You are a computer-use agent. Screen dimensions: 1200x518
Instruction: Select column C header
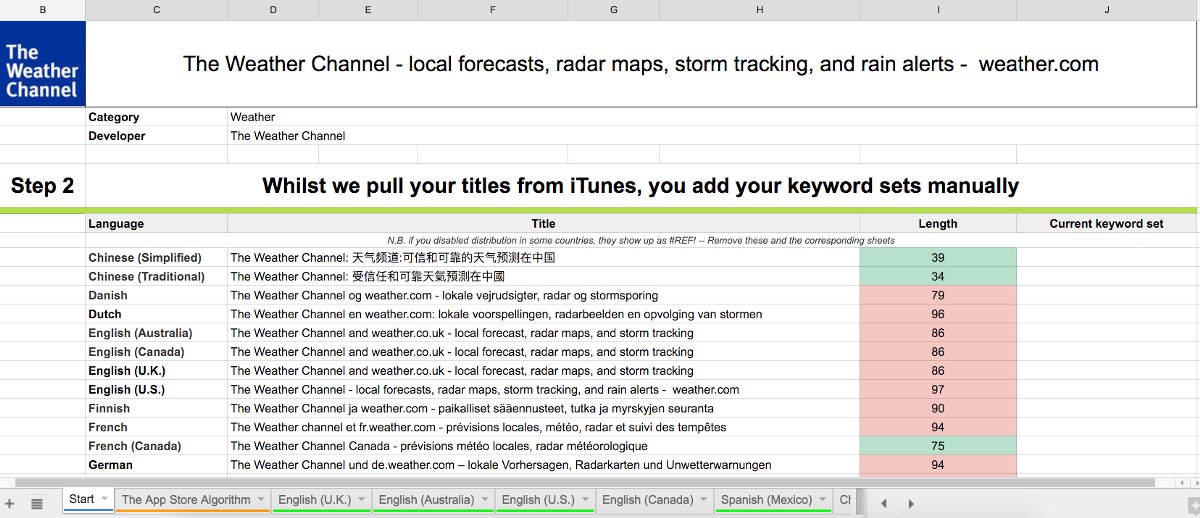pyautogui.click(x=156, y=10)
